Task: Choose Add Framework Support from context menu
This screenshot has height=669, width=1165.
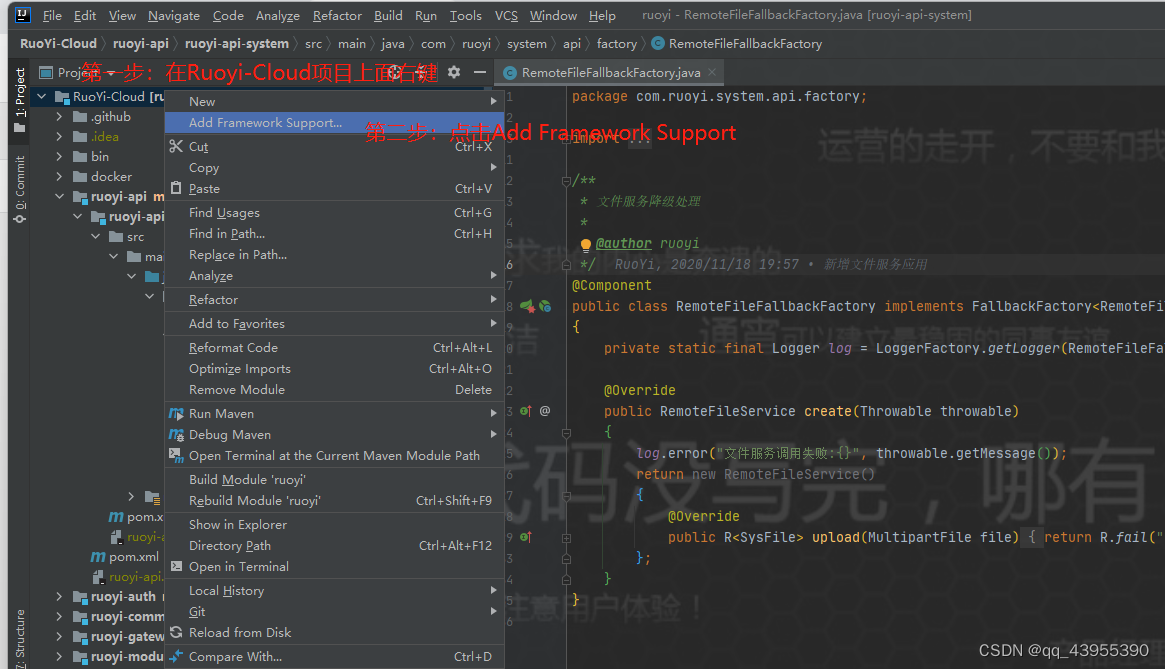Action: pos(334,123)
